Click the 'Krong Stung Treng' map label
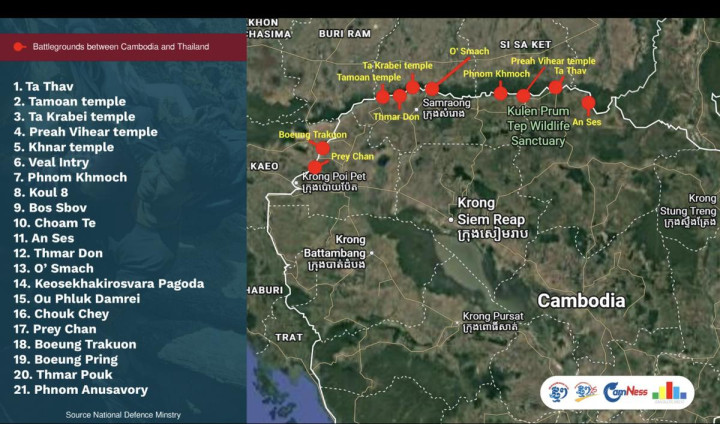Screen dimensions: 720x424 pyautogui.click(x=688, y=211)
